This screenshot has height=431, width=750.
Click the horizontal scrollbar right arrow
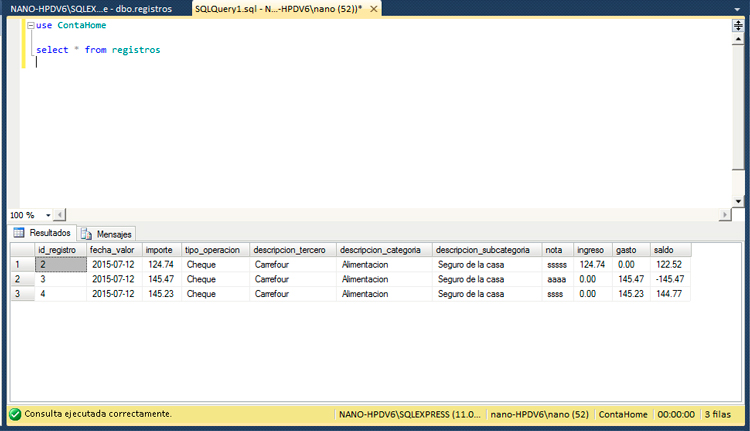(x=725, y=215)
